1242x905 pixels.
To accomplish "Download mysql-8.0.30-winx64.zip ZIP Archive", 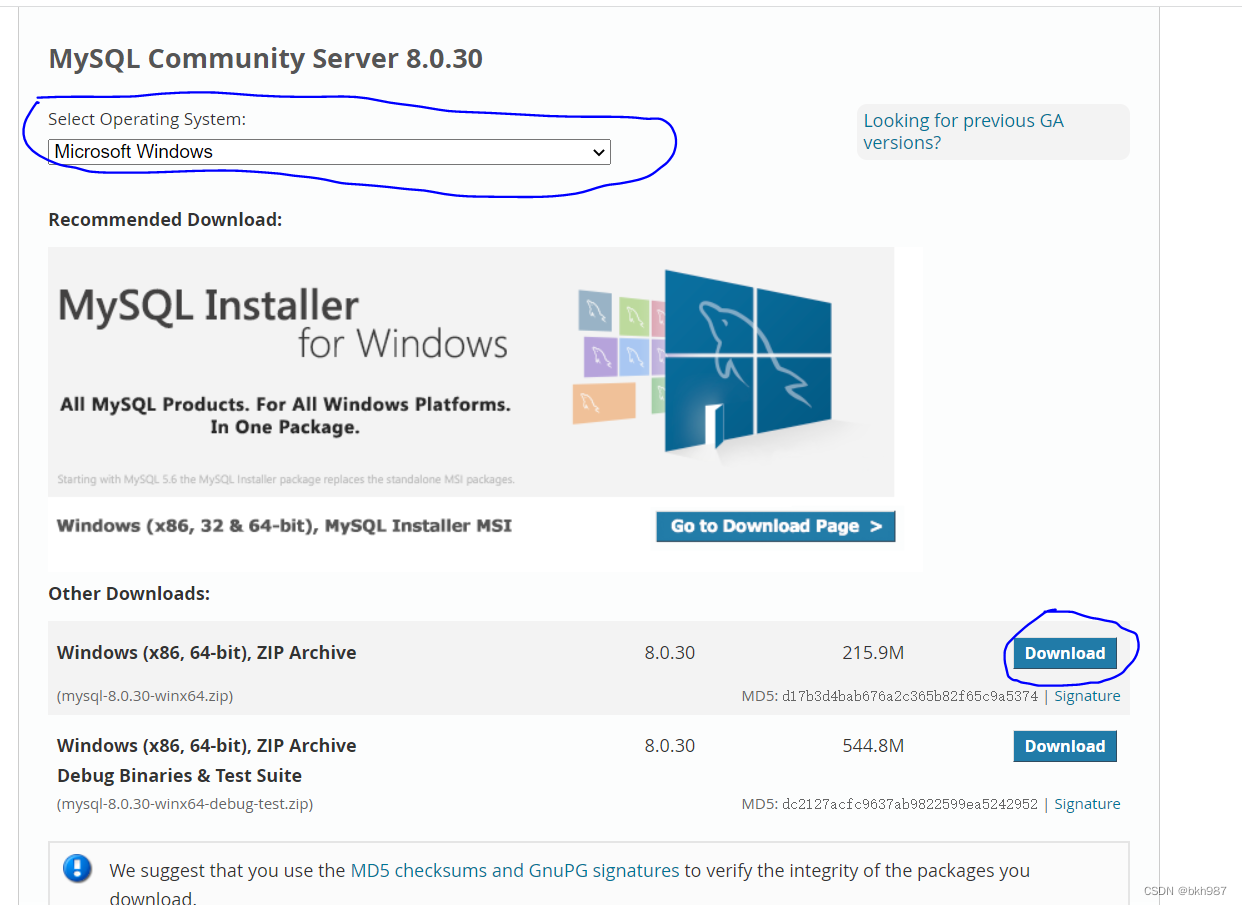I will (1065, 653).
